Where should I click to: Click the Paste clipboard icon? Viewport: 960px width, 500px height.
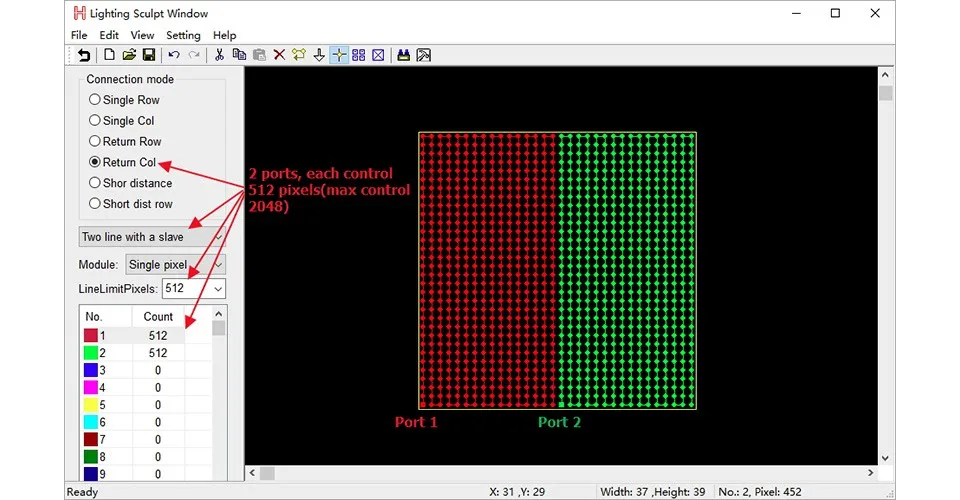(x=259, y=55)
